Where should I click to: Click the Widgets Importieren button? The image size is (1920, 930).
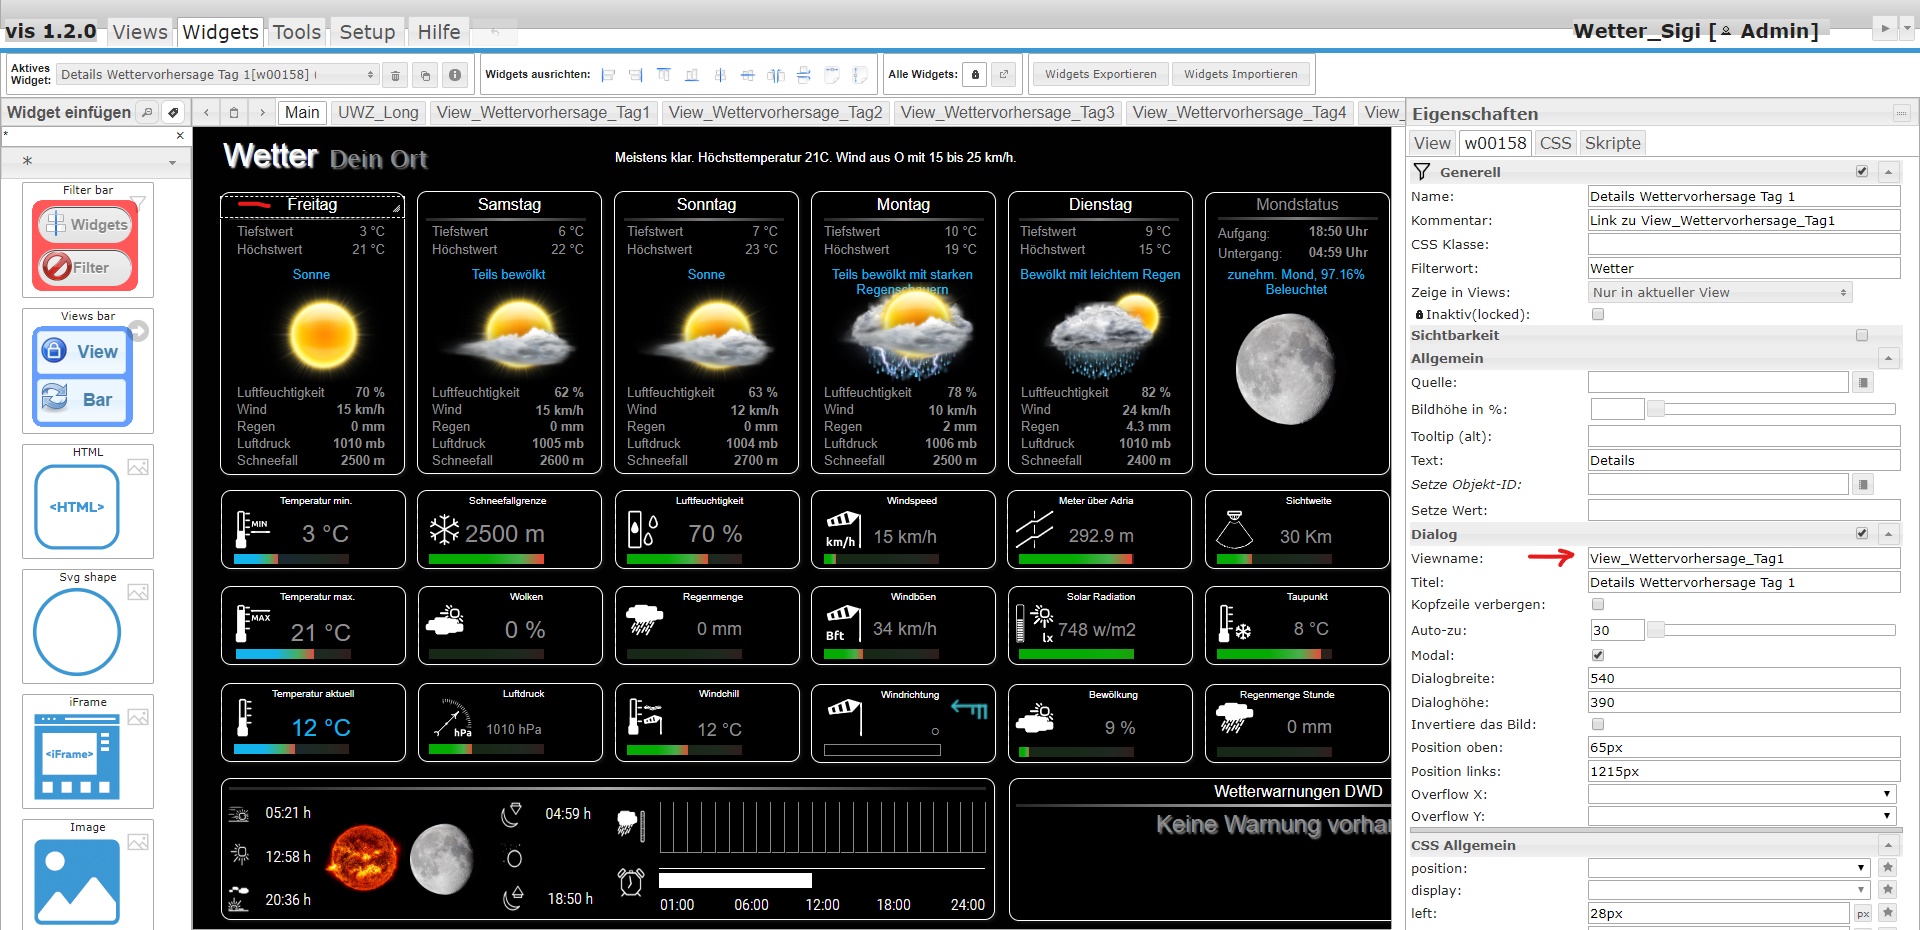[x=1240, y=74]
